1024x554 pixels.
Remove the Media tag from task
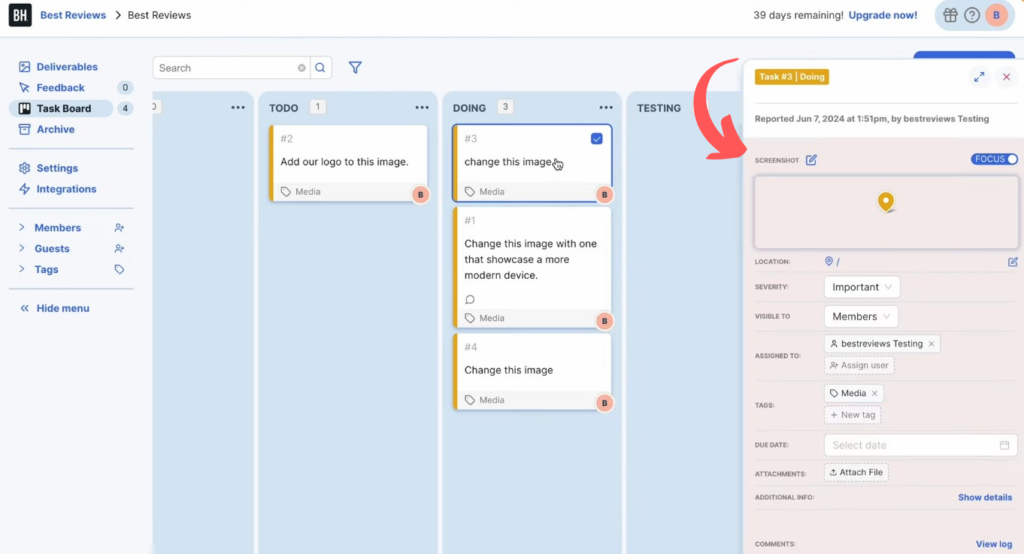point(874,393)
